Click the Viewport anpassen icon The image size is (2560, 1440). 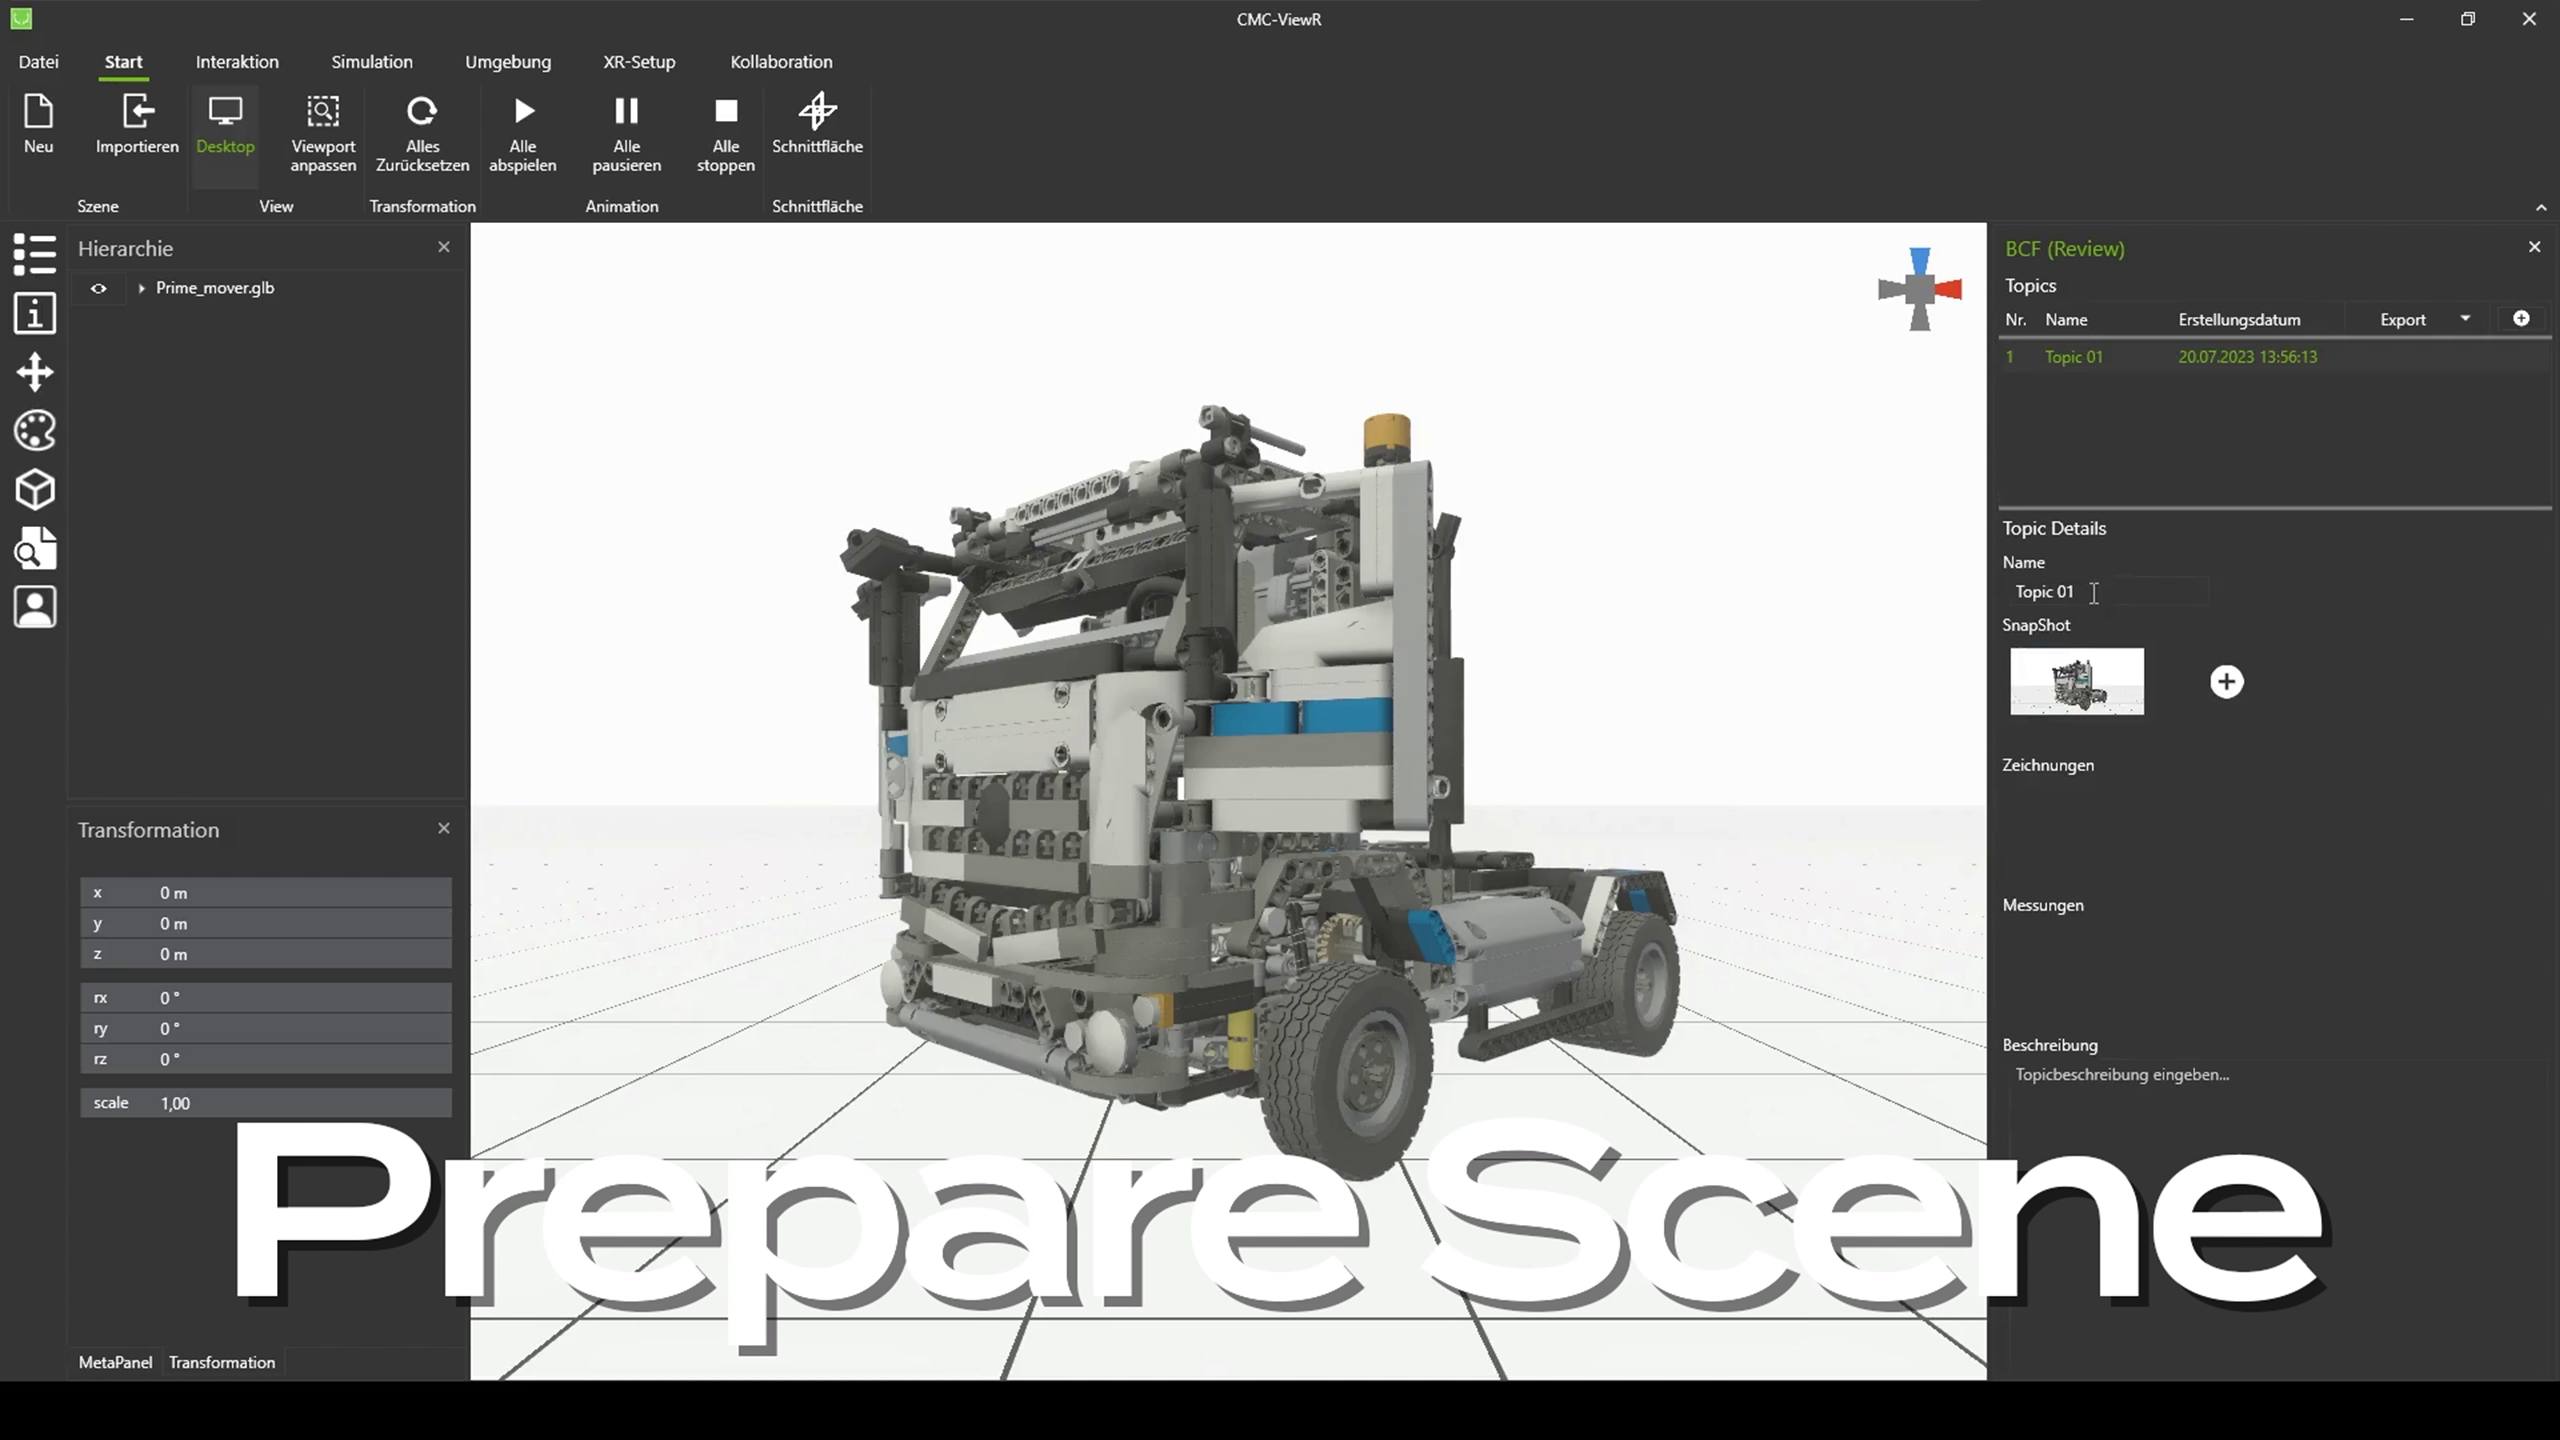[x=322, y=112]
